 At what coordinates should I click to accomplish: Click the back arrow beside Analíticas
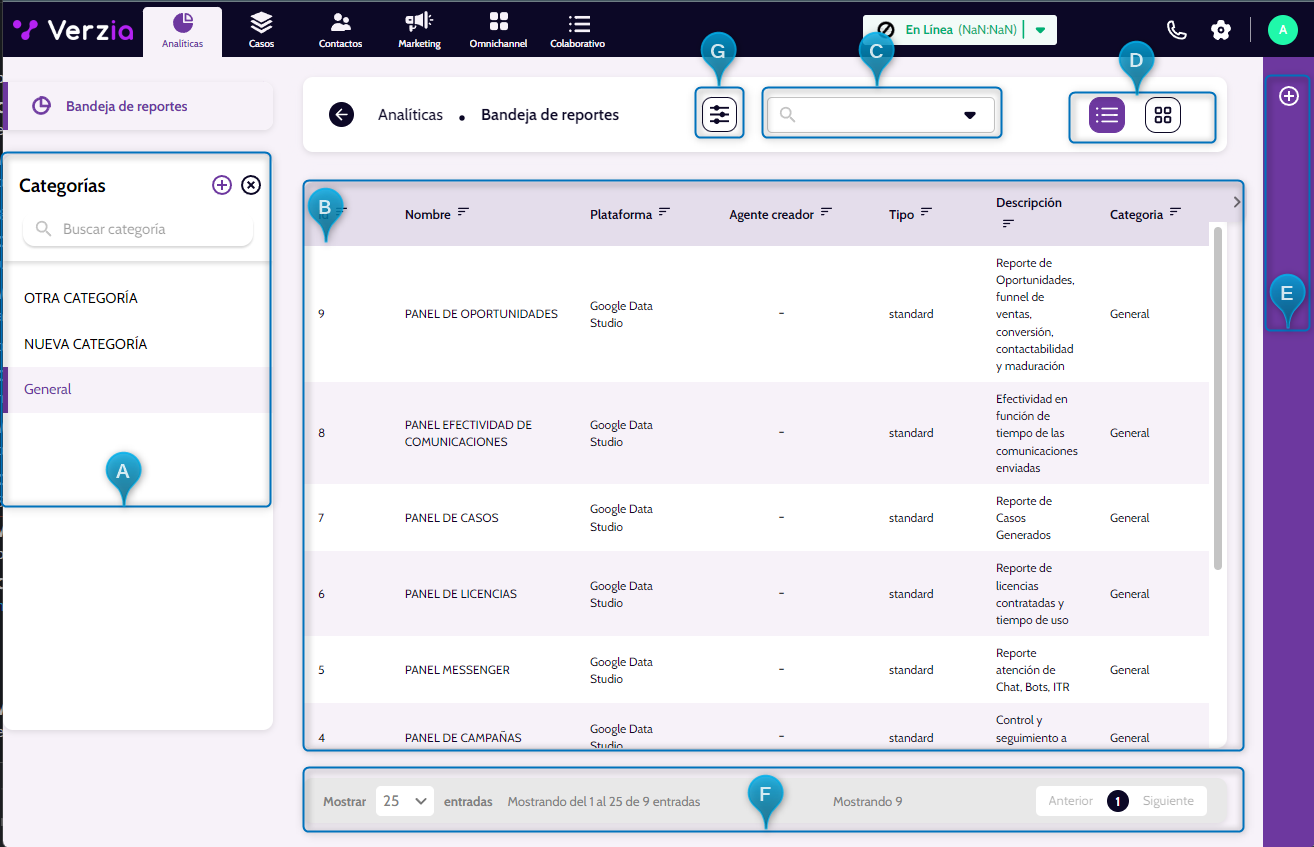[342, 115]
